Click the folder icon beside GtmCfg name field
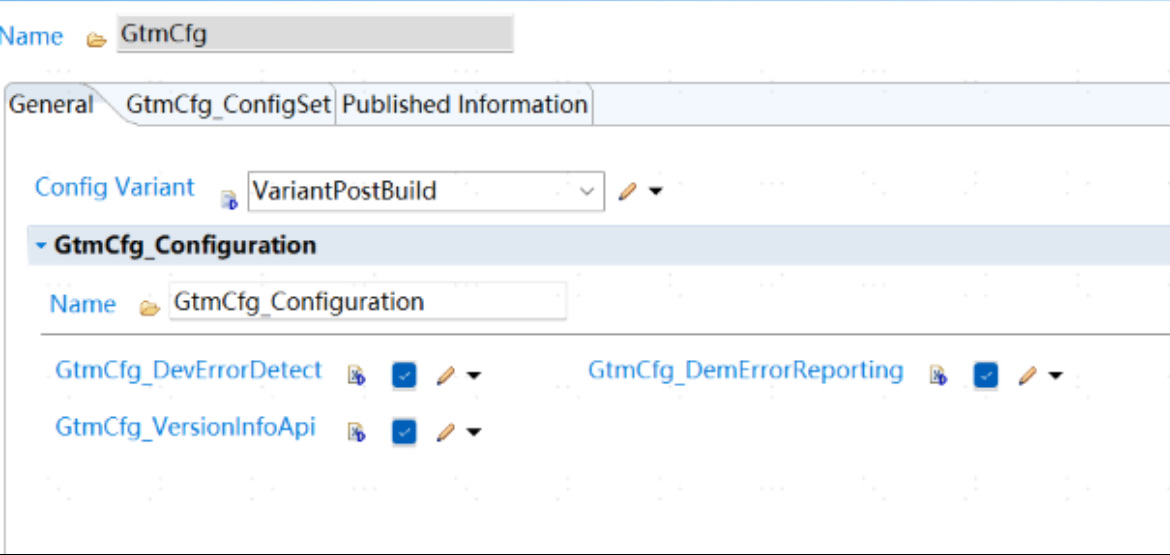This screenshot has height=555, width=1170. pyautogui.click(x=96, y=40)
